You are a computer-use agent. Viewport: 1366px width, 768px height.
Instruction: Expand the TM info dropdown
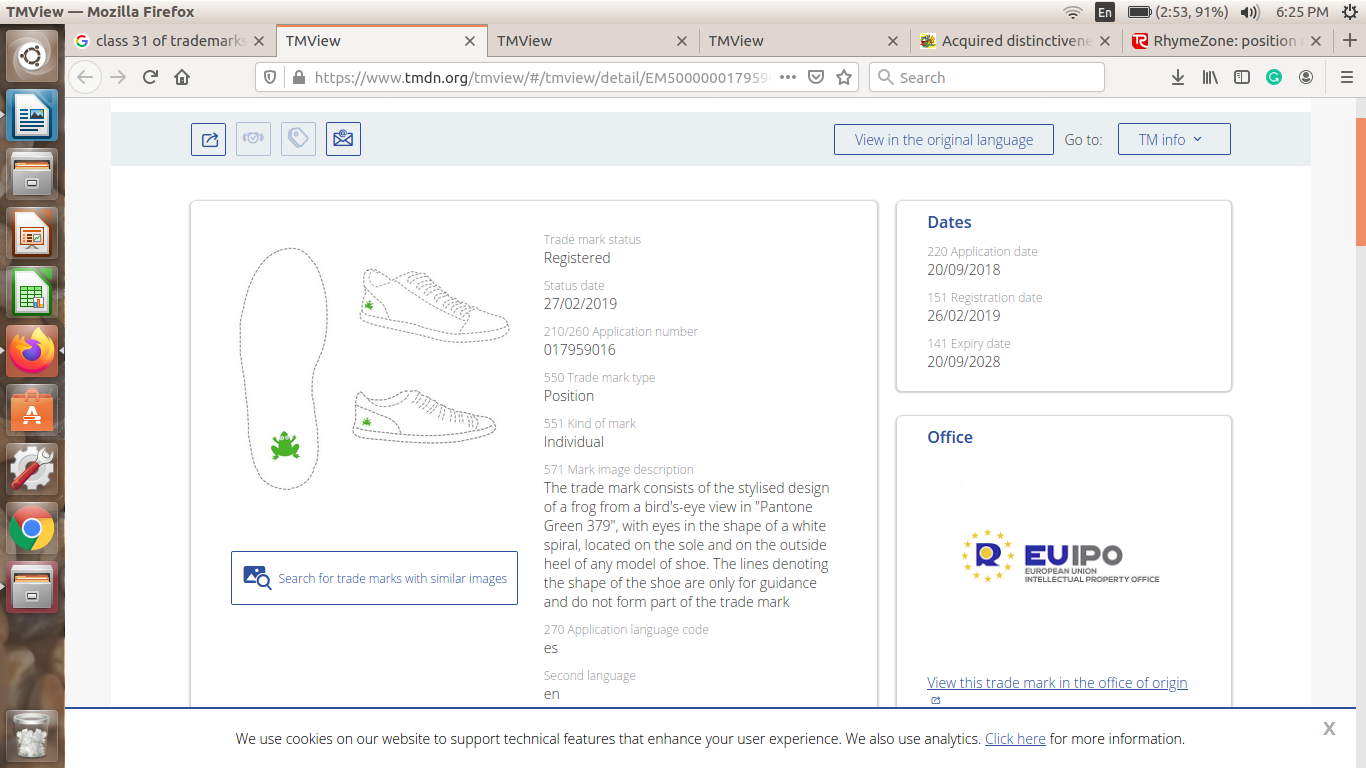click(x=1173, y=140)
